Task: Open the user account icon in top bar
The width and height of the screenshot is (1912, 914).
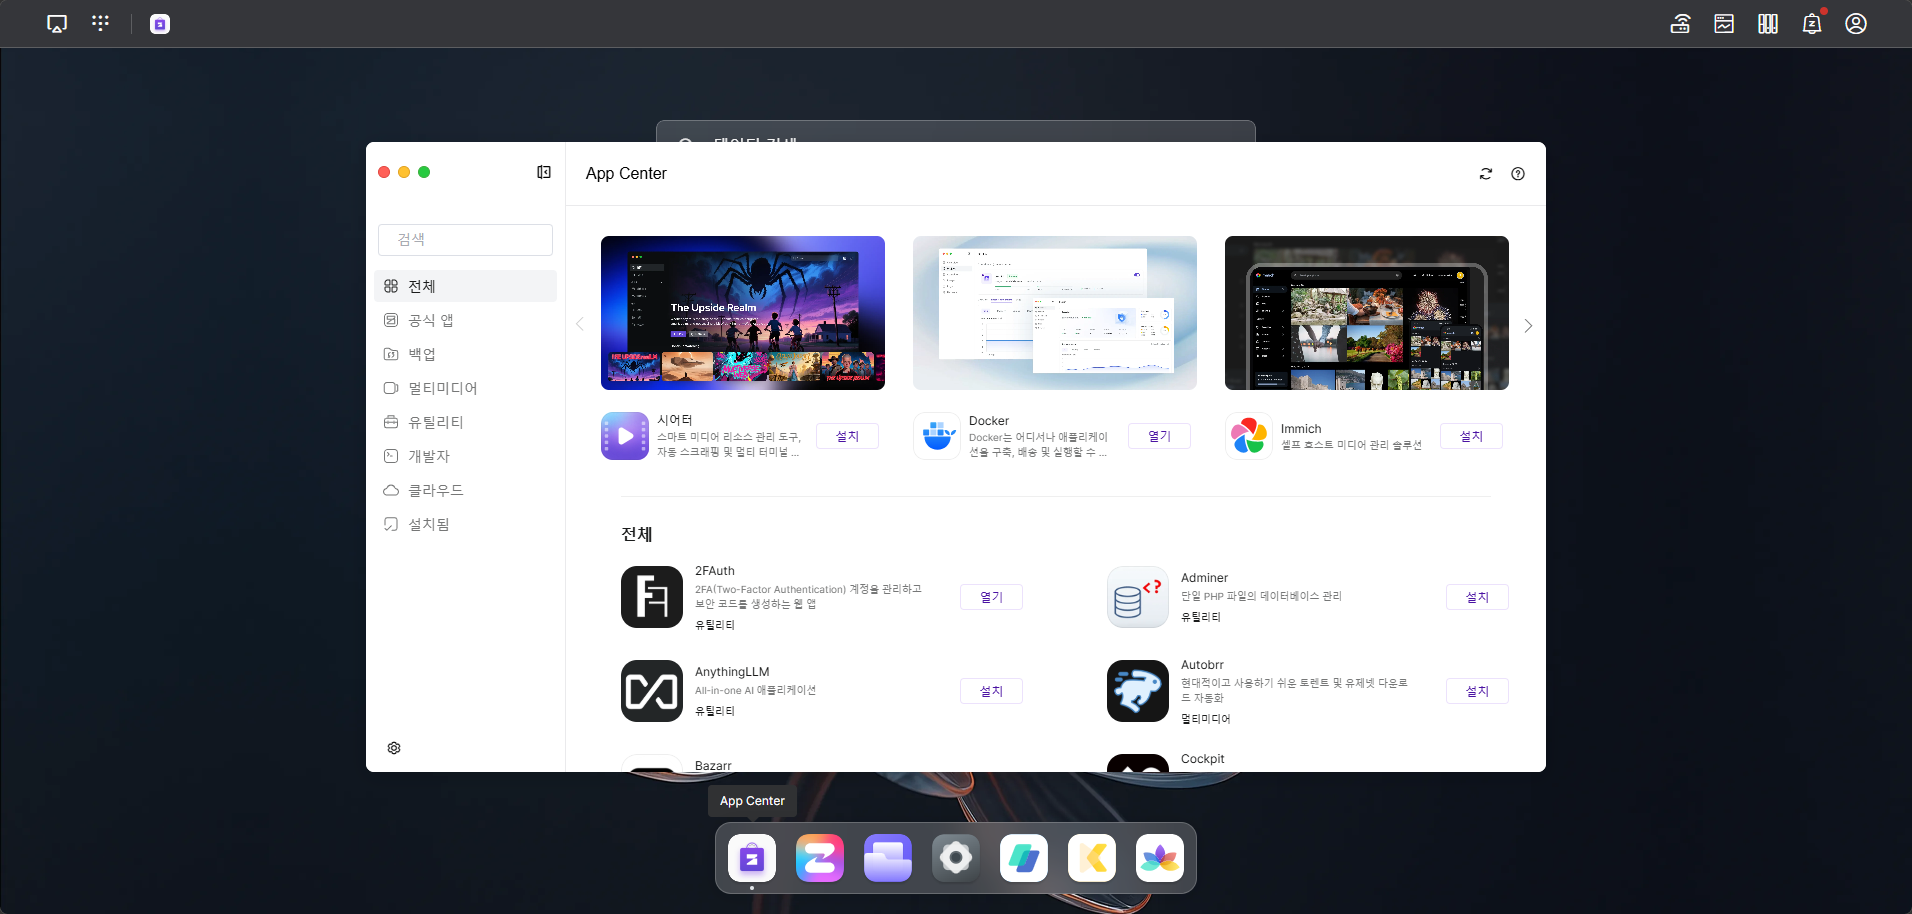Action: 1856,24
